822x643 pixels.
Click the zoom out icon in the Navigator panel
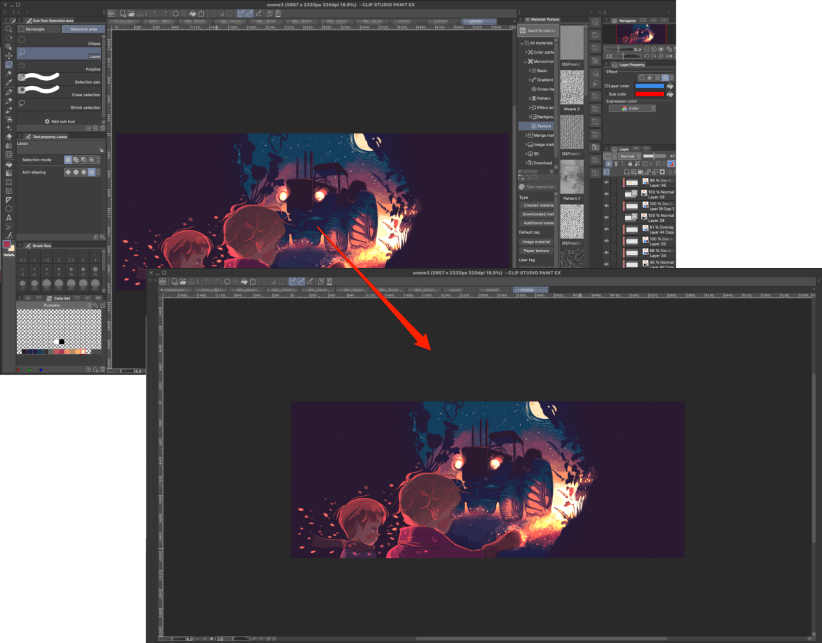click(x=646, y=49)
